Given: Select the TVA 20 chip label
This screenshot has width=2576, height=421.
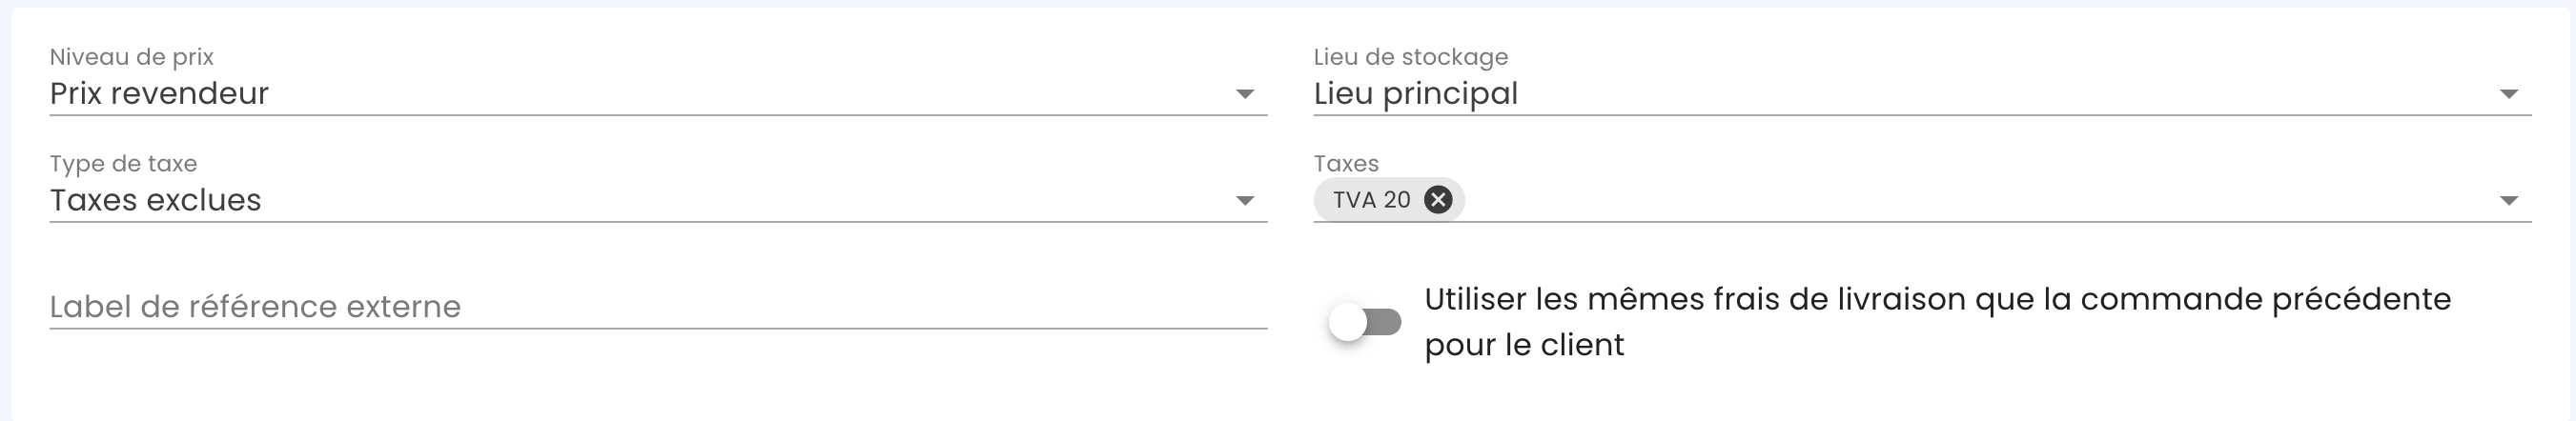Looking at the screenshot, I should tap(1372, 200).
